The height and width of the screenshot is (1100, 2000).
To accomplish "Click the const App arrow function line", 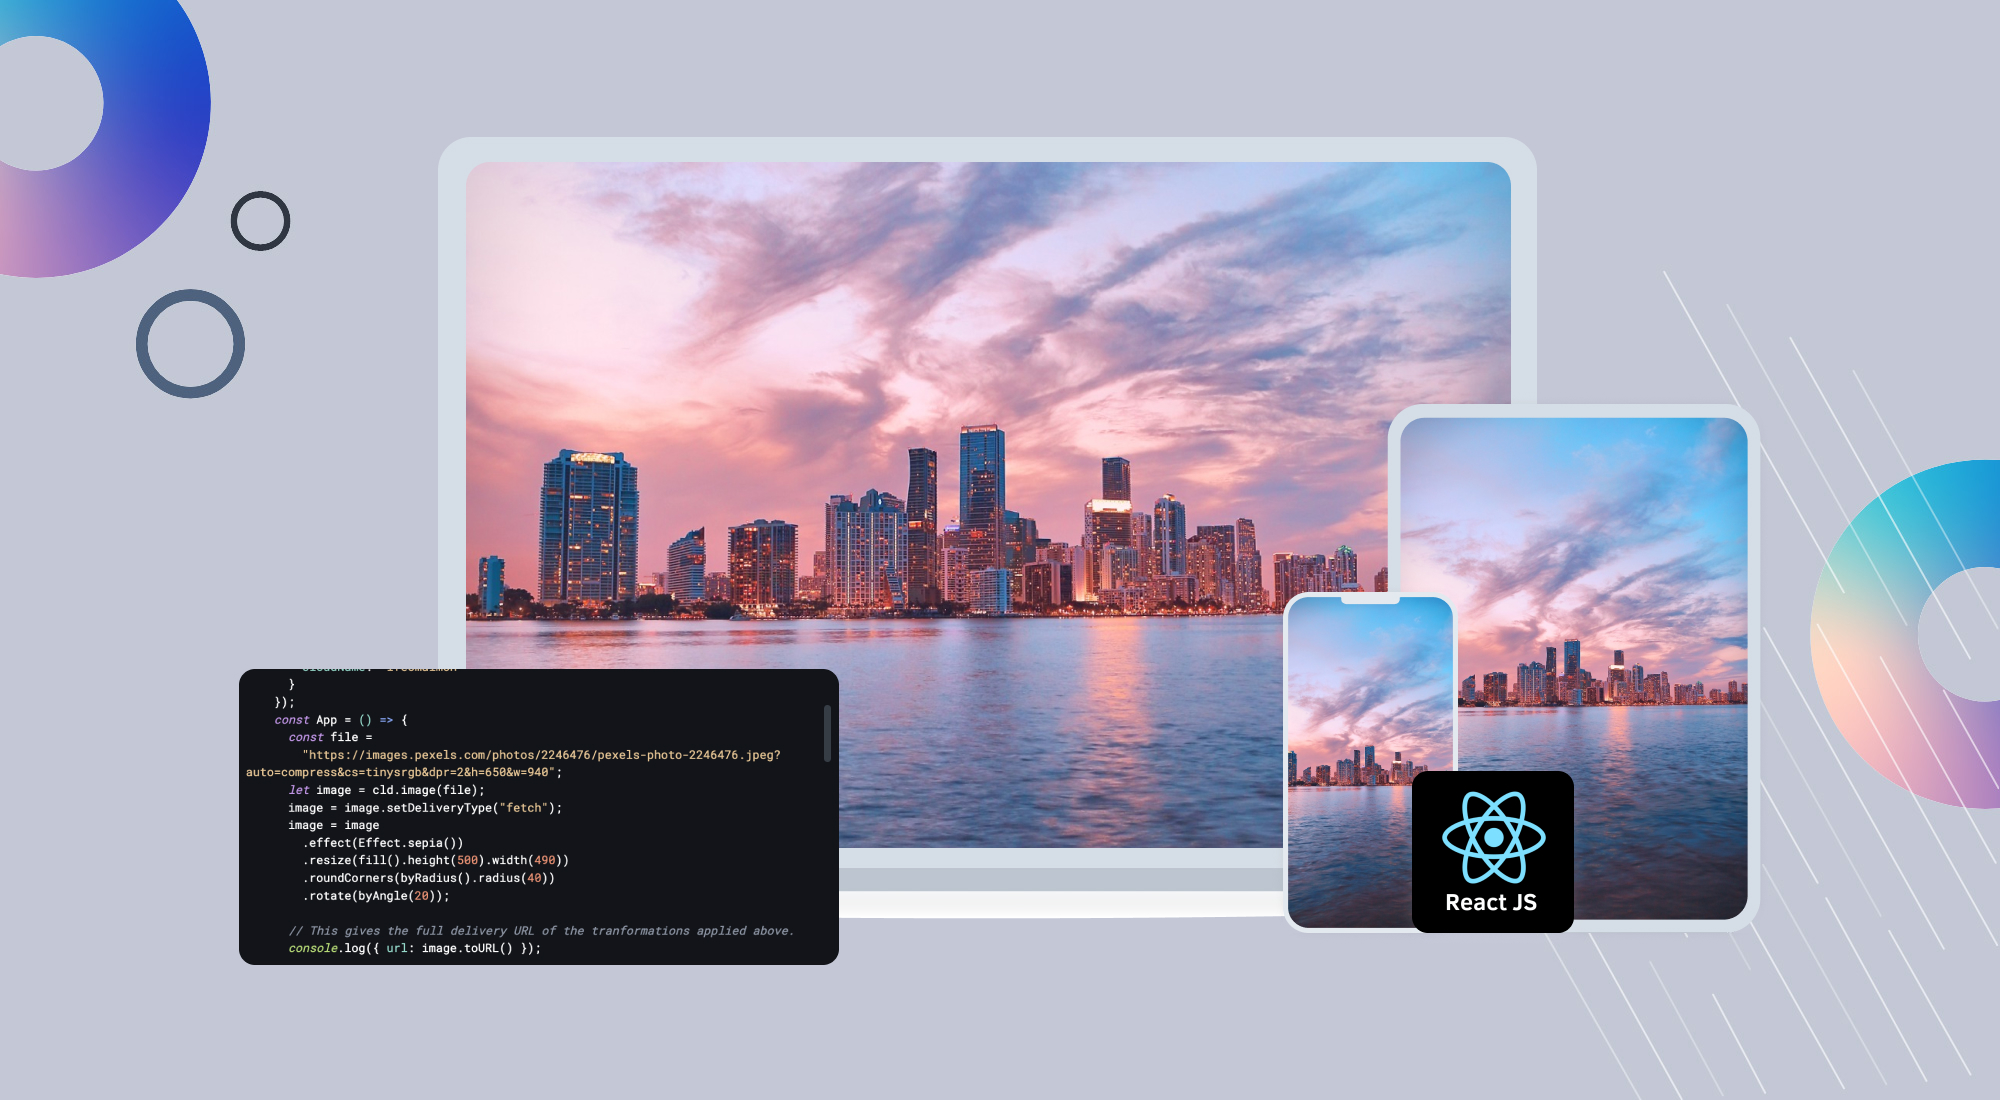I will tap(340, 720).
